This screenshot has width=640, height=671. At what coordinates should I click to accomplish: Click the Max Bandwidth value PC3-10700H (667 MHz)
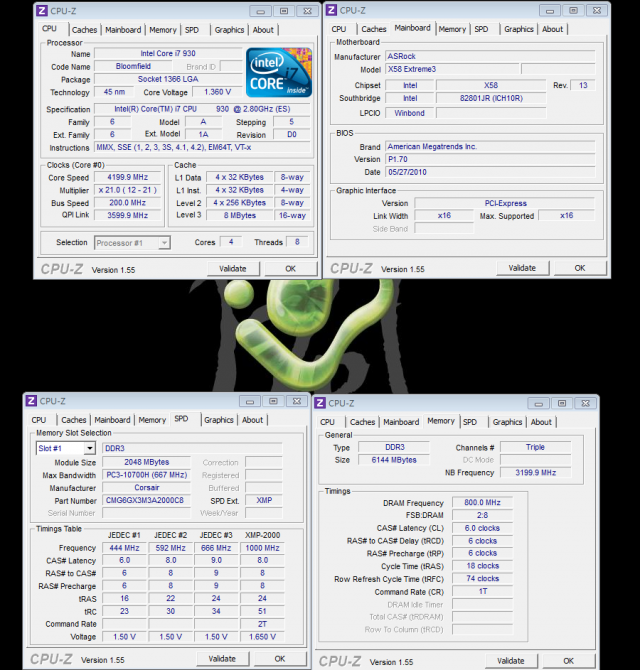(146, 475)
